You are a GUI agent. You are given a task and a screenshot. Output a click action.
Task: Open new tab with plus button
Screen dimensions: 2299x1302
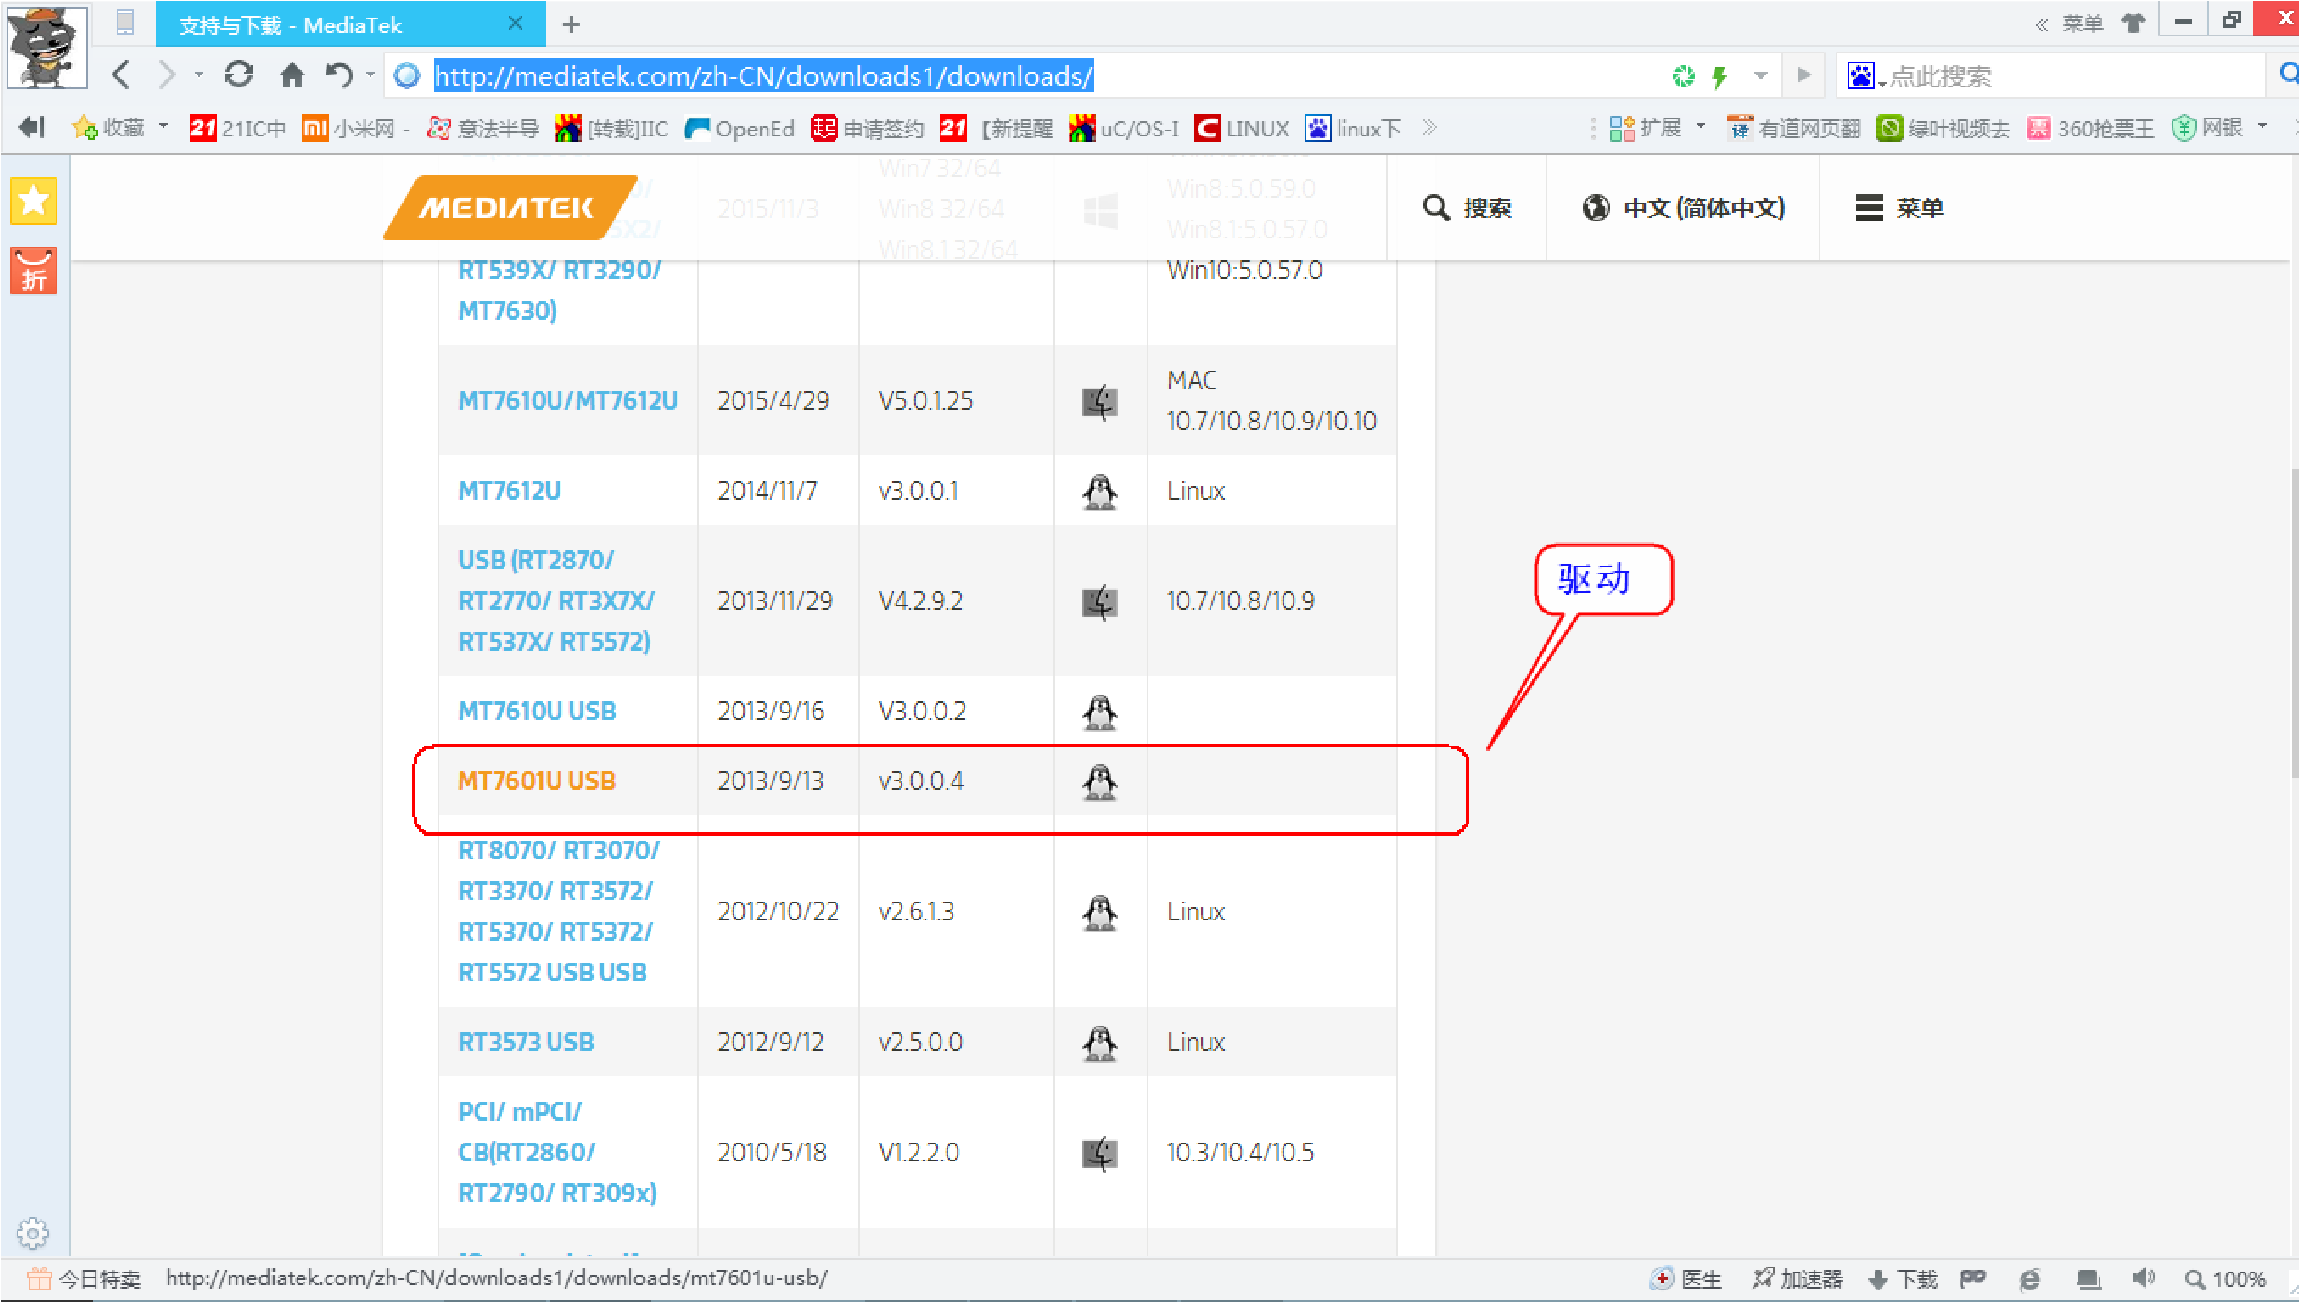(571, 24)
